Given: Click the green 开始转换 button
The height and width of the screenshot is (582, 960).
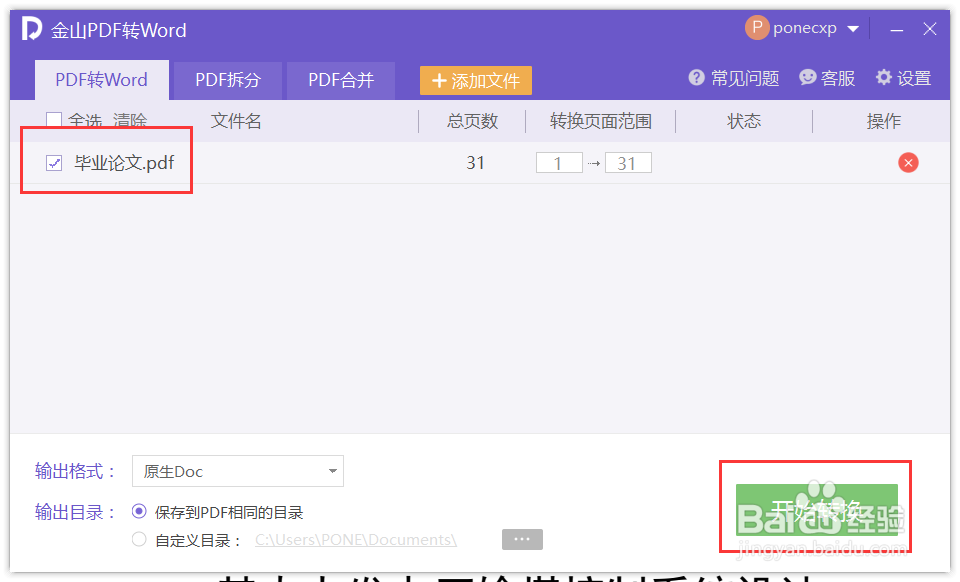Looking at the screenshot, I should pyautogui.click(x=817, y=510).
